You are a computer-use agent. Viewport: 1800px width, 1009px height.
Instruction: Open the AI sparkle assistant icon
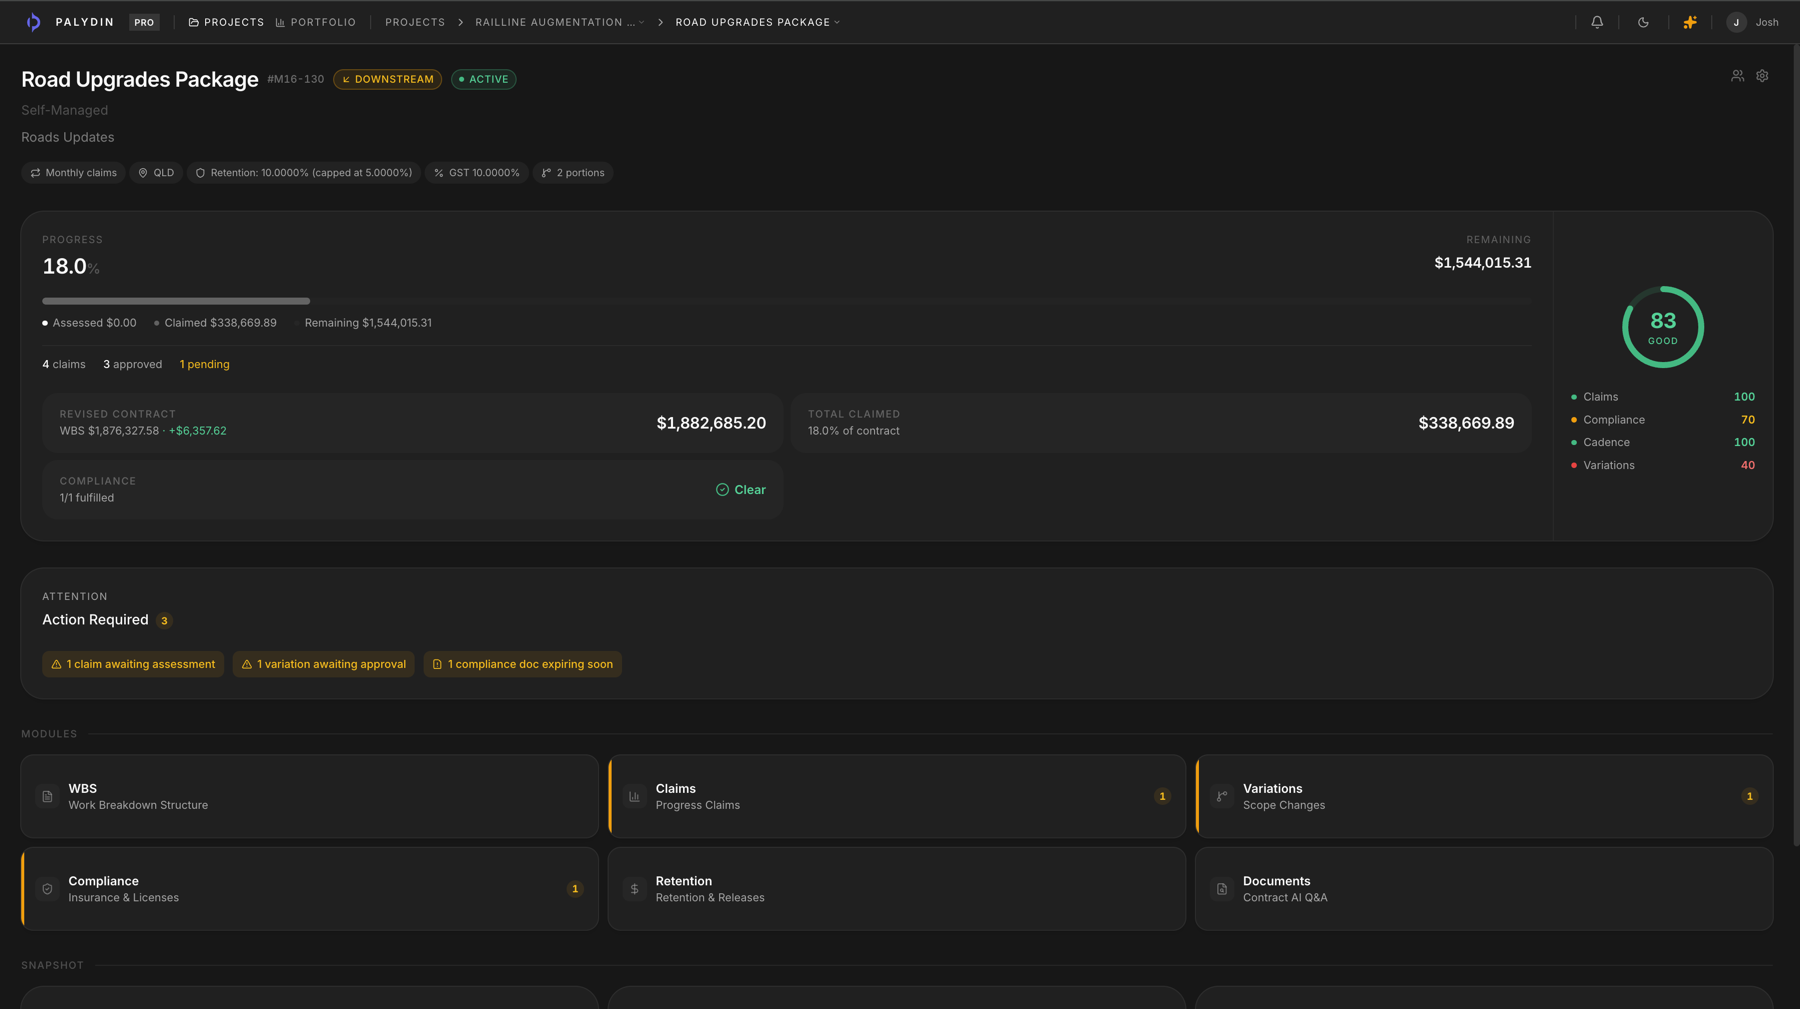1690,21
